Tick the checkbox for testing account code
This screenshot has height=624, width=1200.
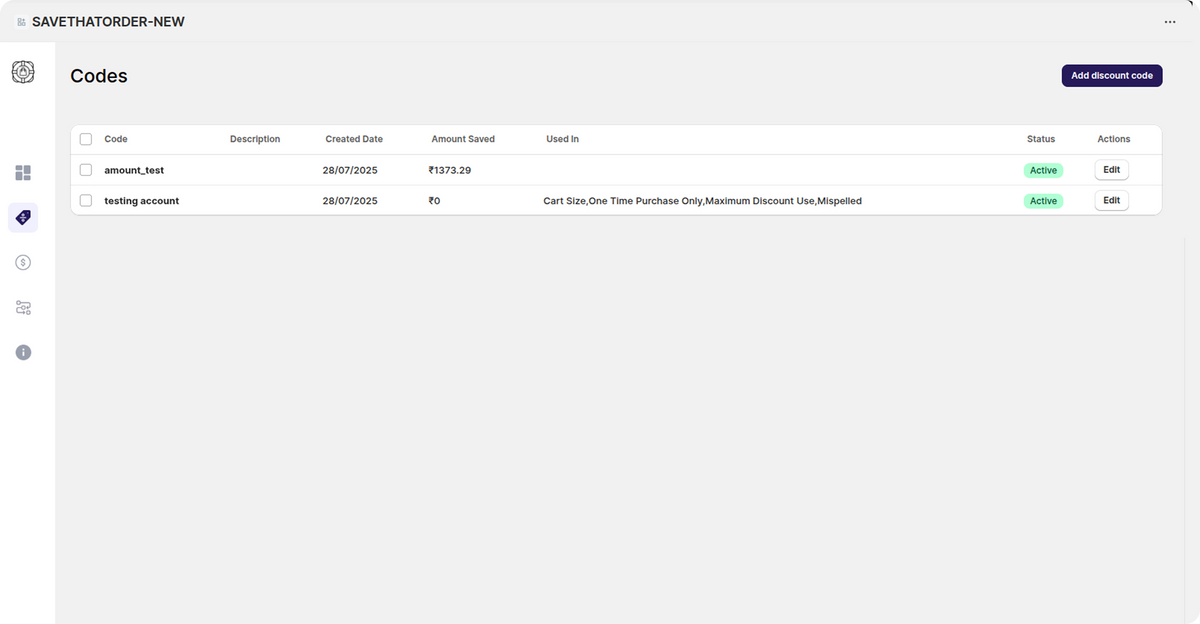86,201
